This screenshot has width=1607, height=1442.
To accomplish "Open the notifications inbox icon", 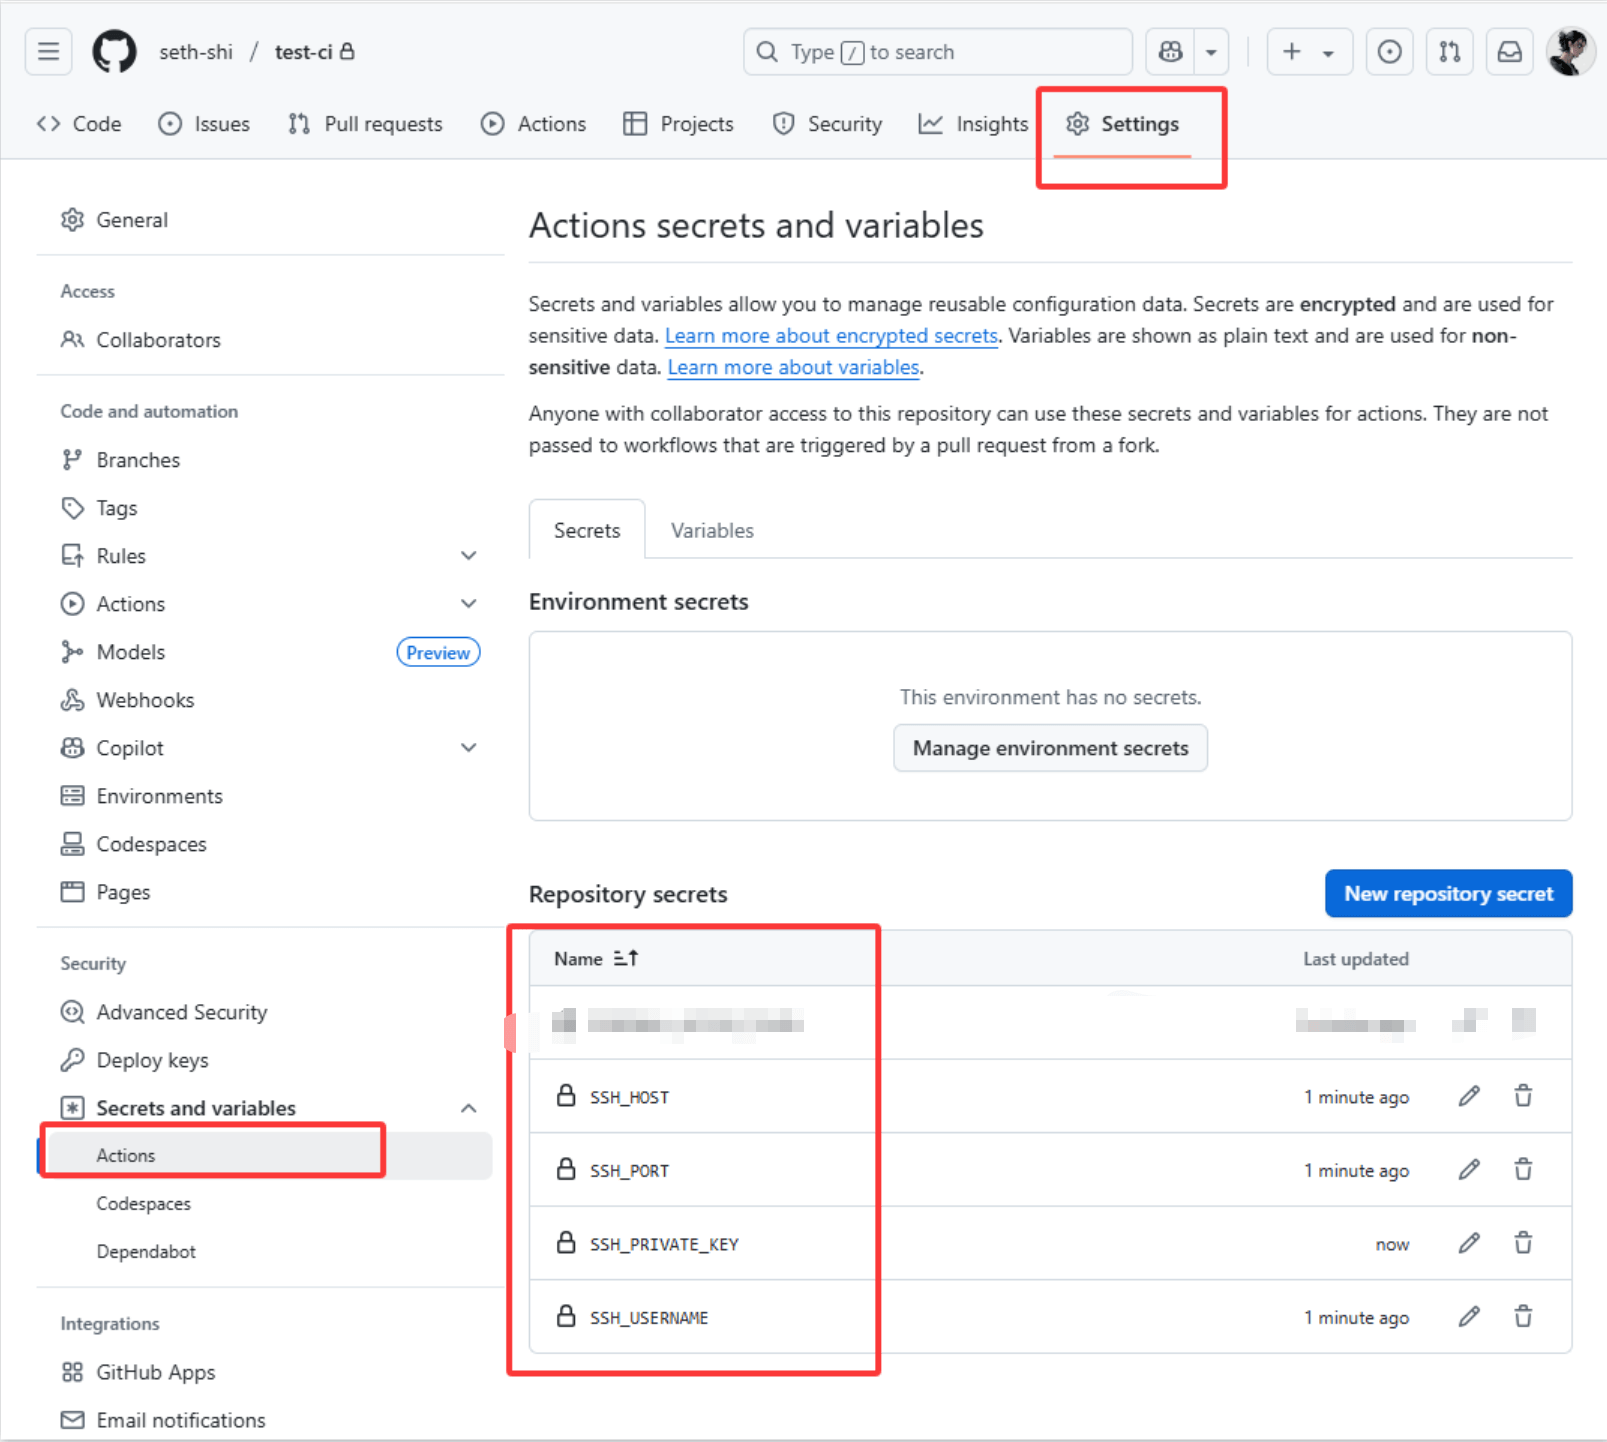I will click(x=1509, y=52).
